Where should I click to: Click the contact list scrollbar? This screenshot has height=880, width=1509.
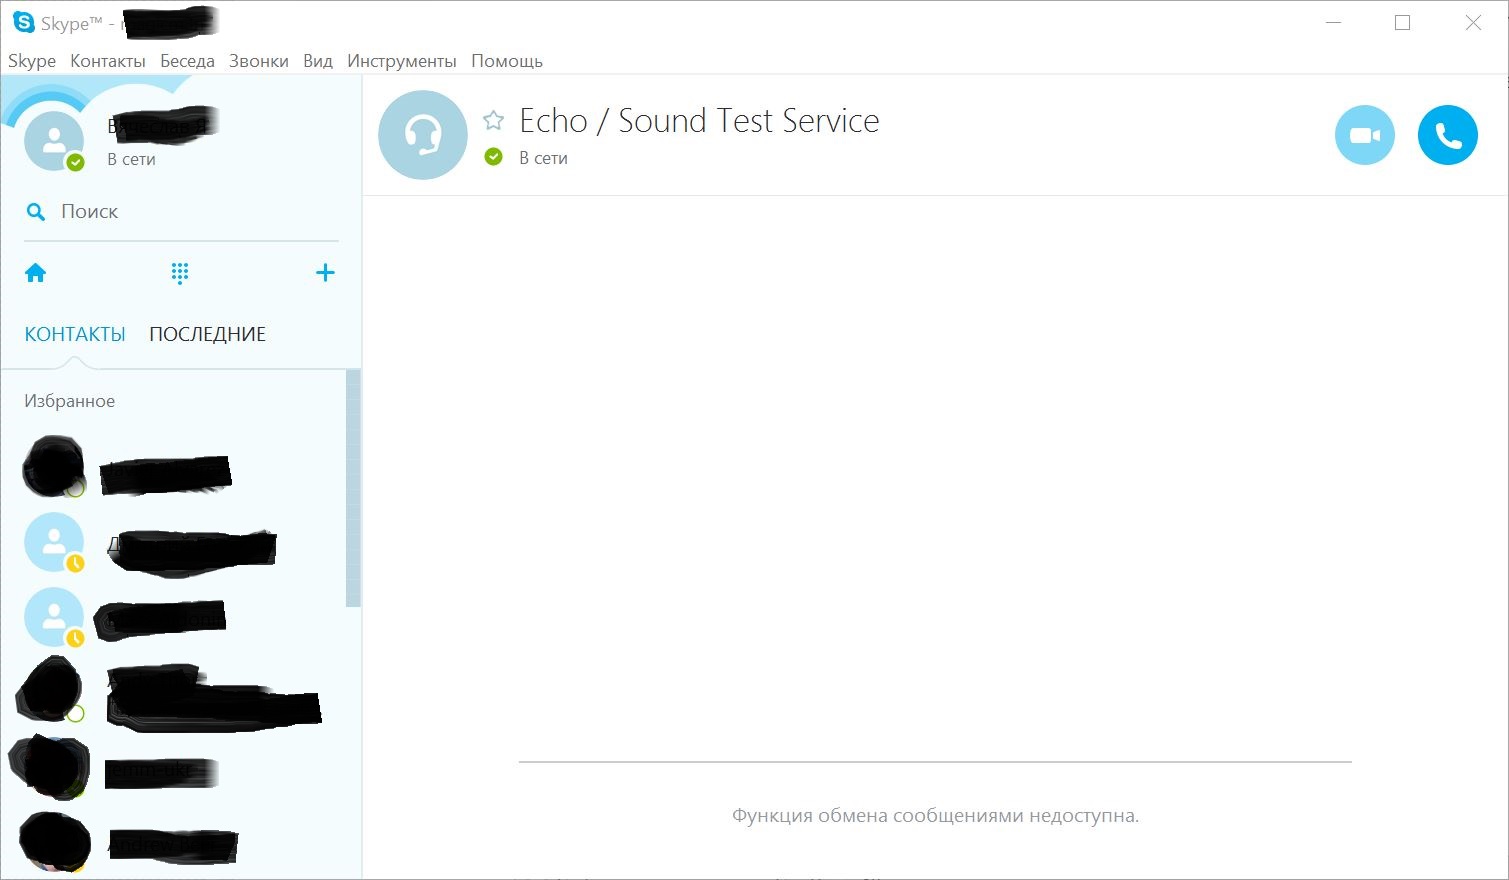pyautogui.click(x=352, y=488)
